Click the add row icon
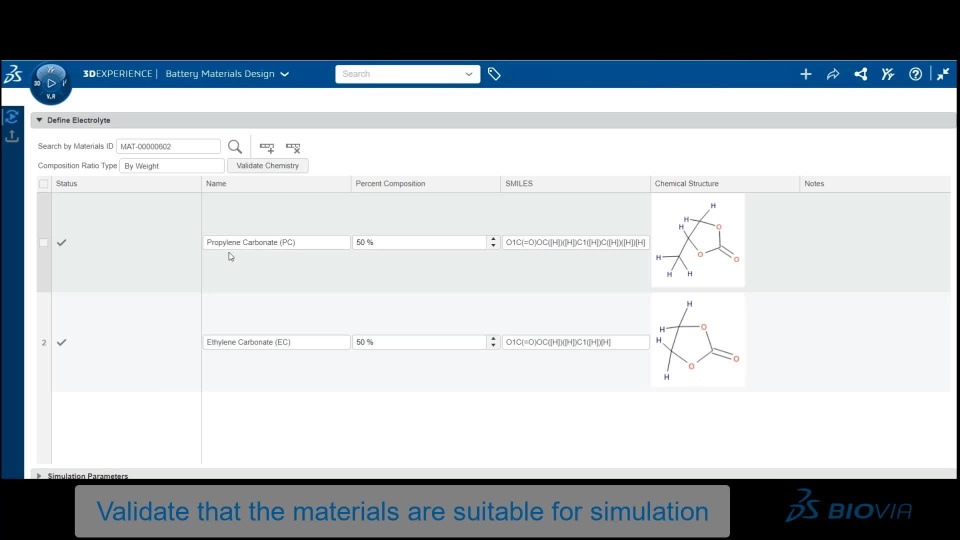The image size is (960, 540). tap(267, 148)
